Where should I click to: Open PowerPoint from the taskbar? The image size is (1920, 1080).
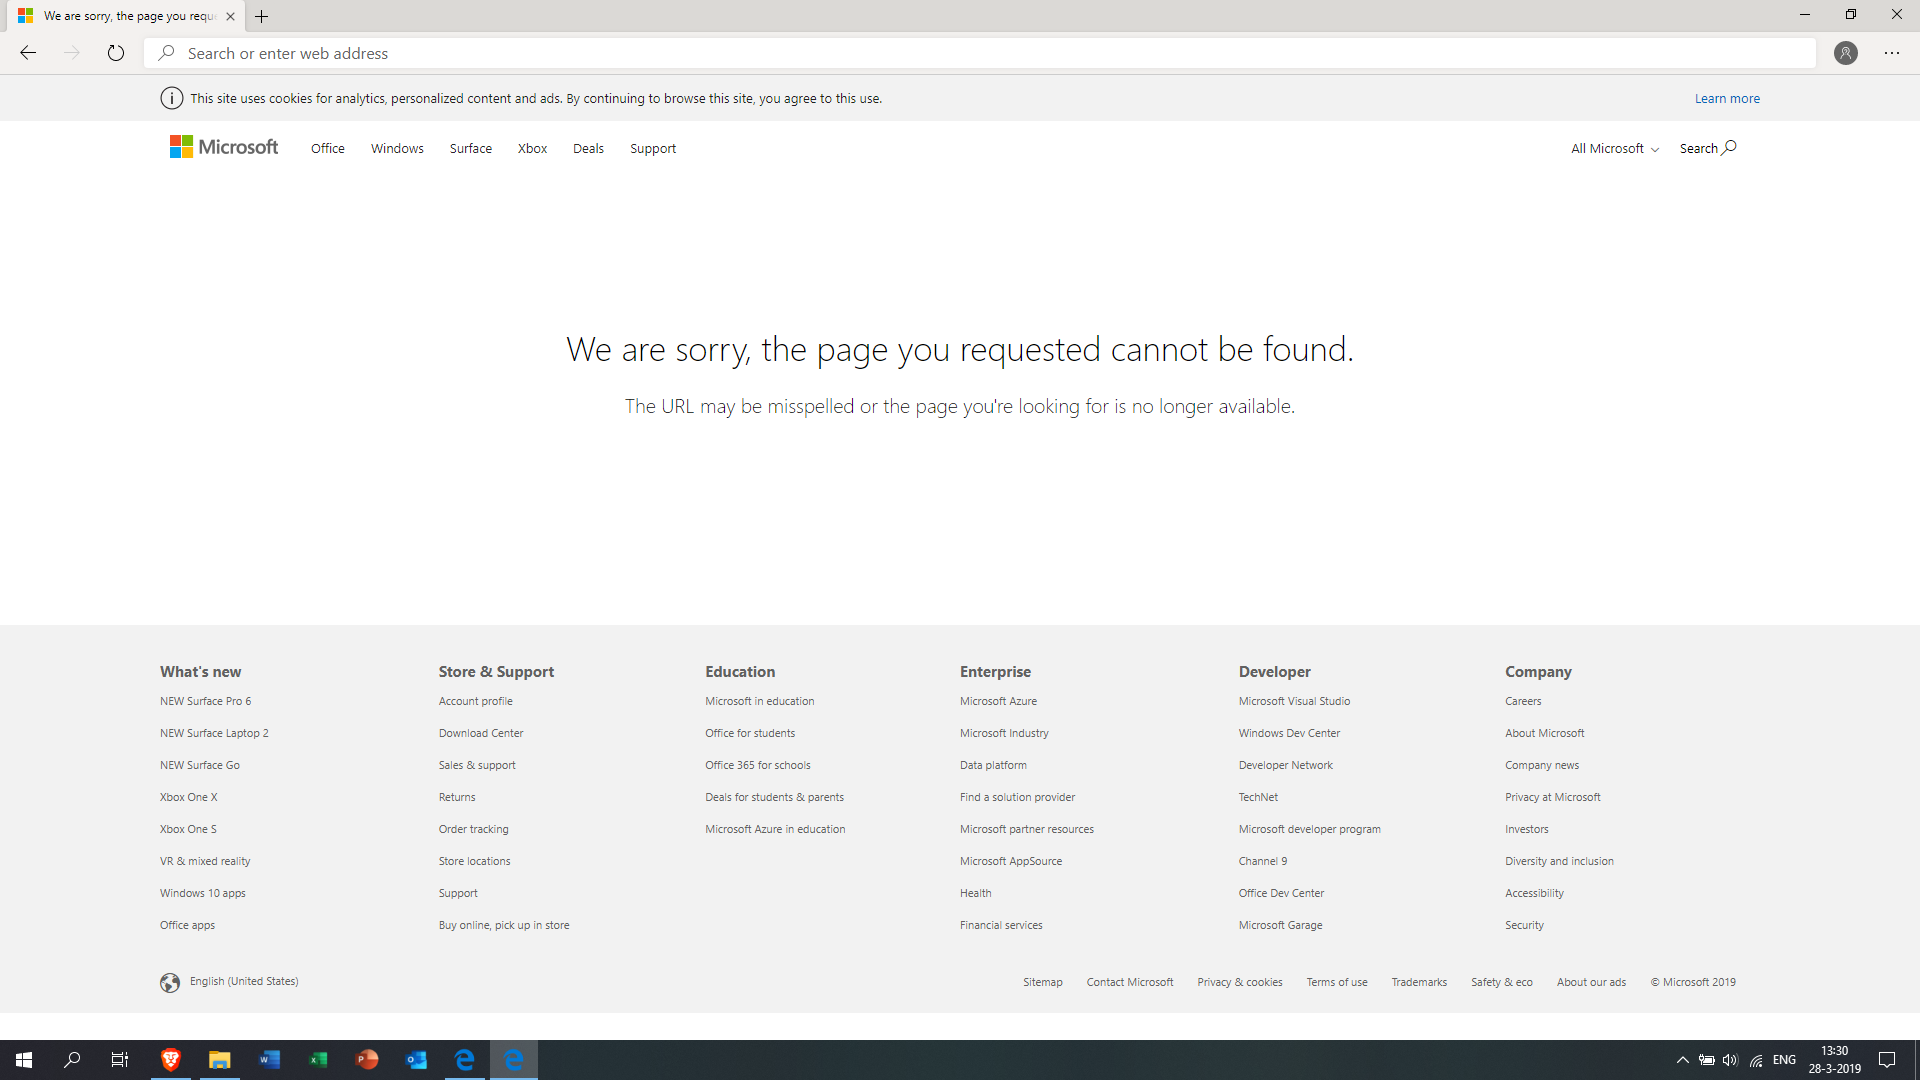(367, 1060)
